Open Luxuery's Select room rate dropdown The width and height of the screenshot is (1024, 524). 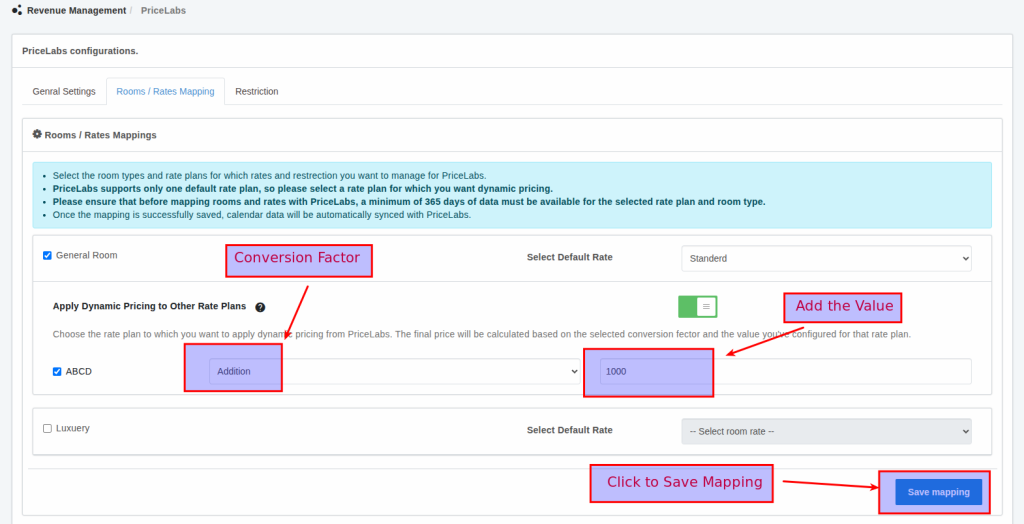pyautogui.click(x=826, y=431)
